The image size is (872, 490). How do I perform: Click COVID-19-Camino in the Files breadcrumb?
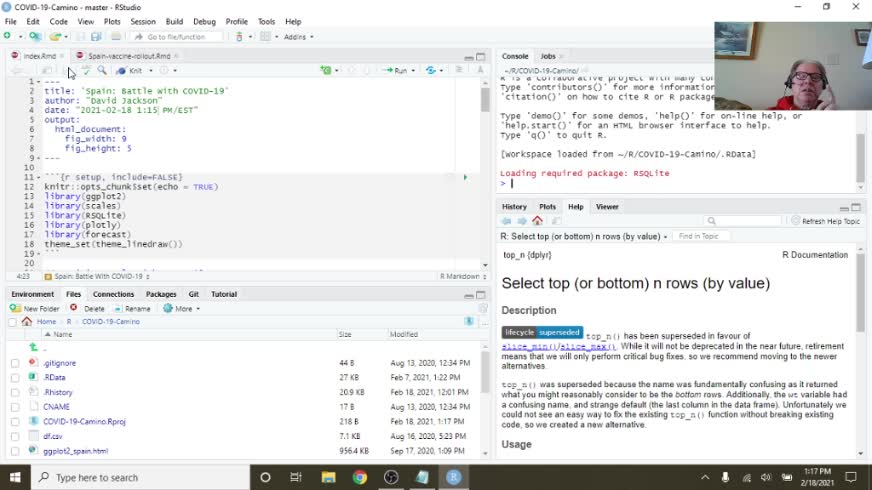111,321
